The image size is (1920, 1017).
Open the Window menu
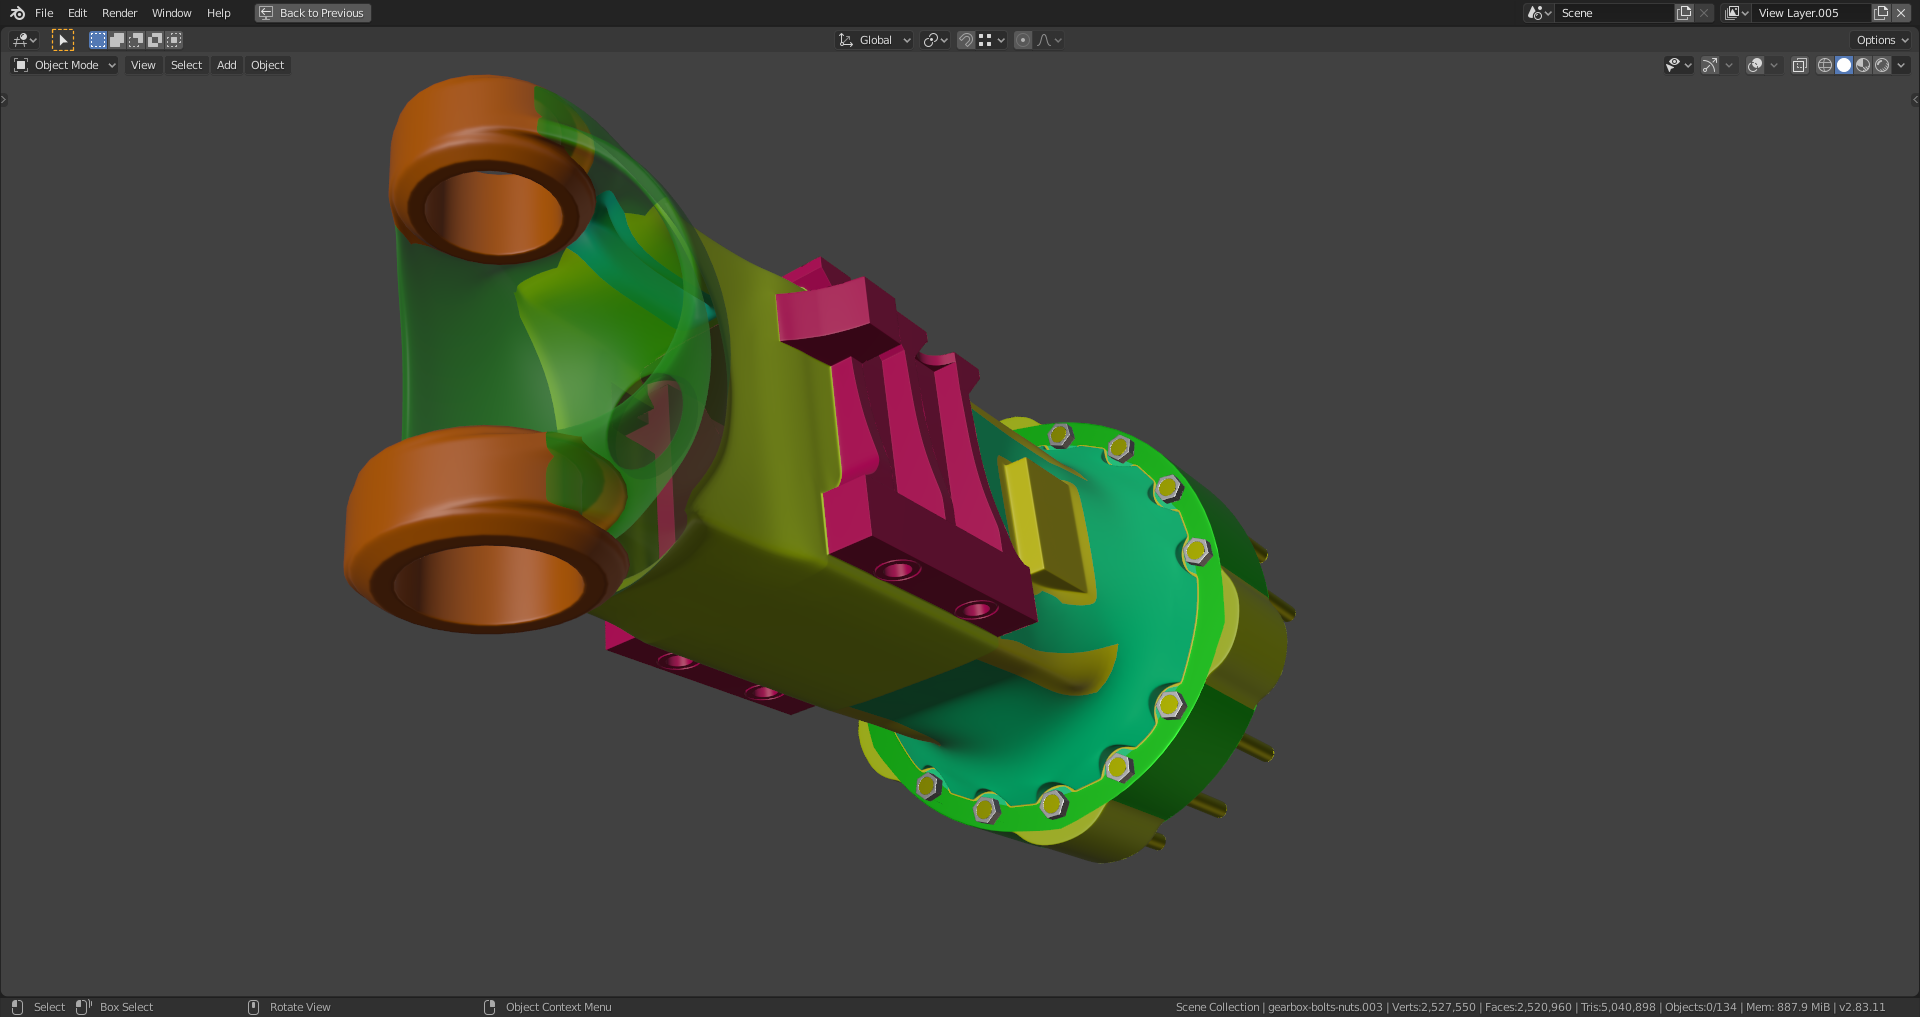coord(171,13)
